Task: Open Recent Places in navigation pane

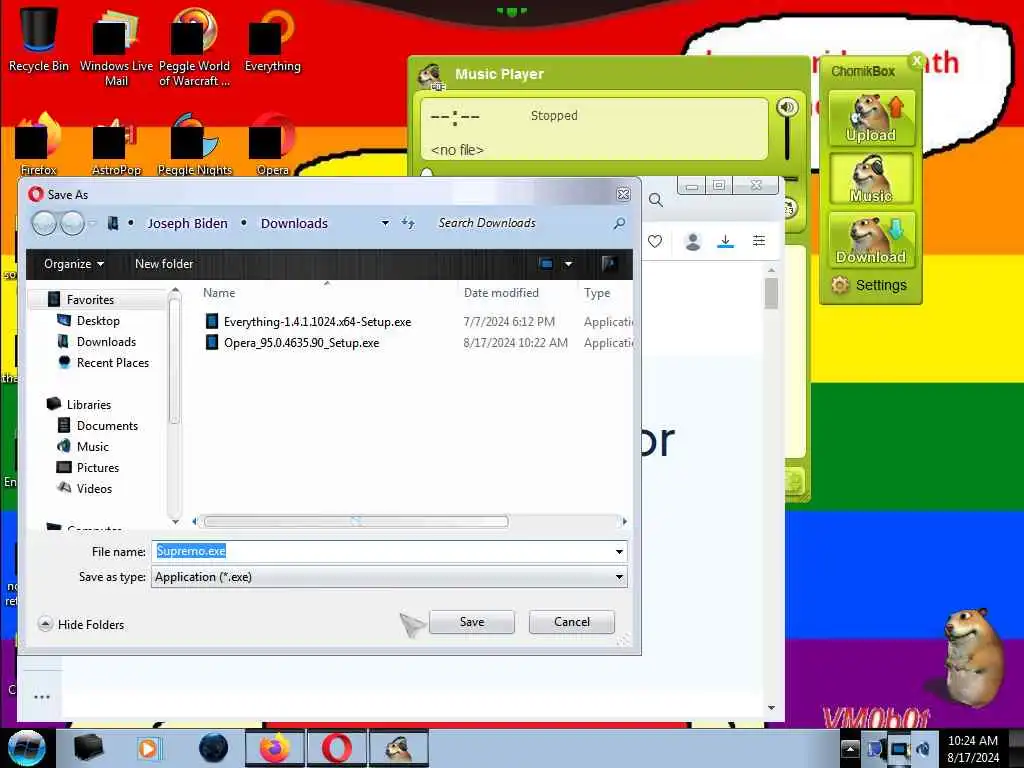Action: (112, 362)
